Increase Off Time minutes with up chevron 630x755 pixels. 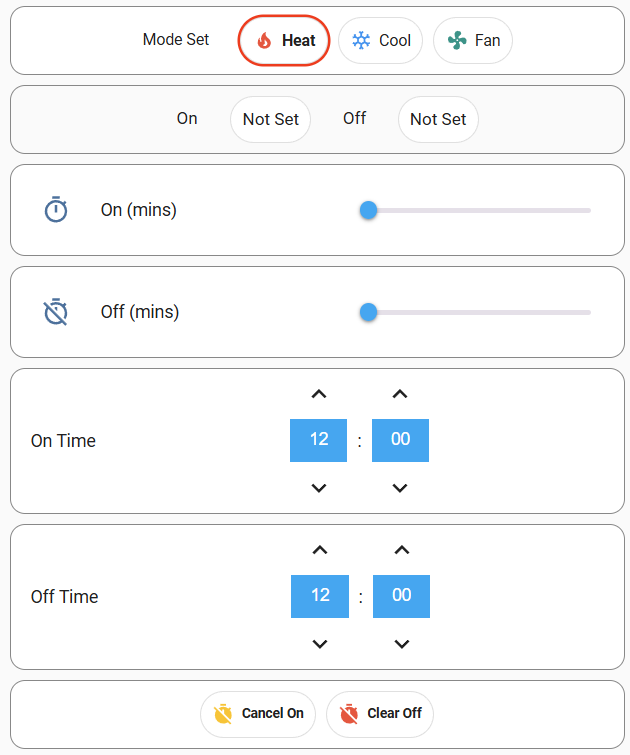coord(402,550)
